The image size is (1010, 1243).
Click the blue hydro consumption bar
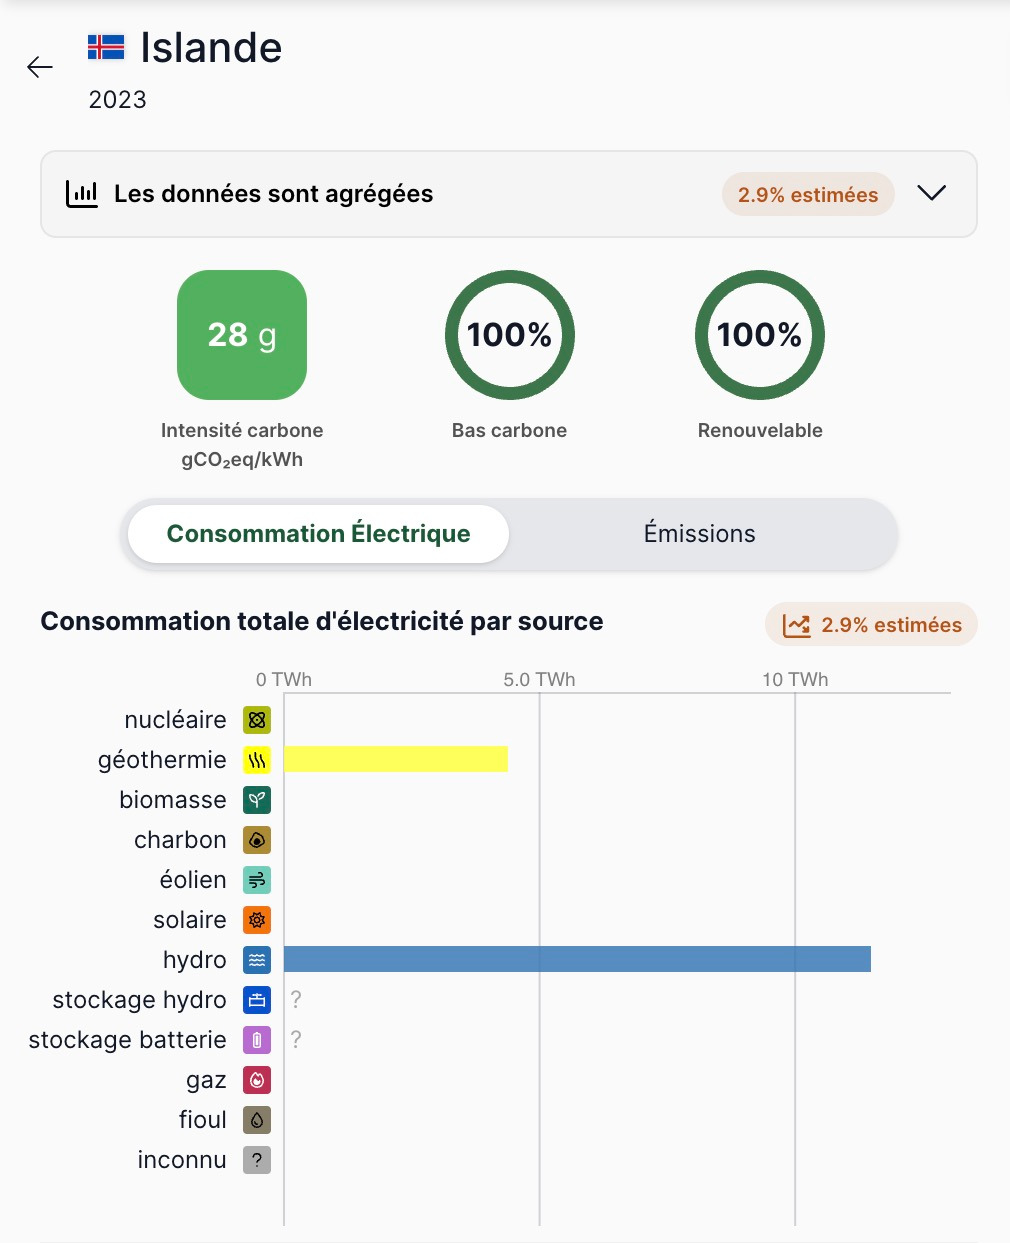[x=577, y=960]
